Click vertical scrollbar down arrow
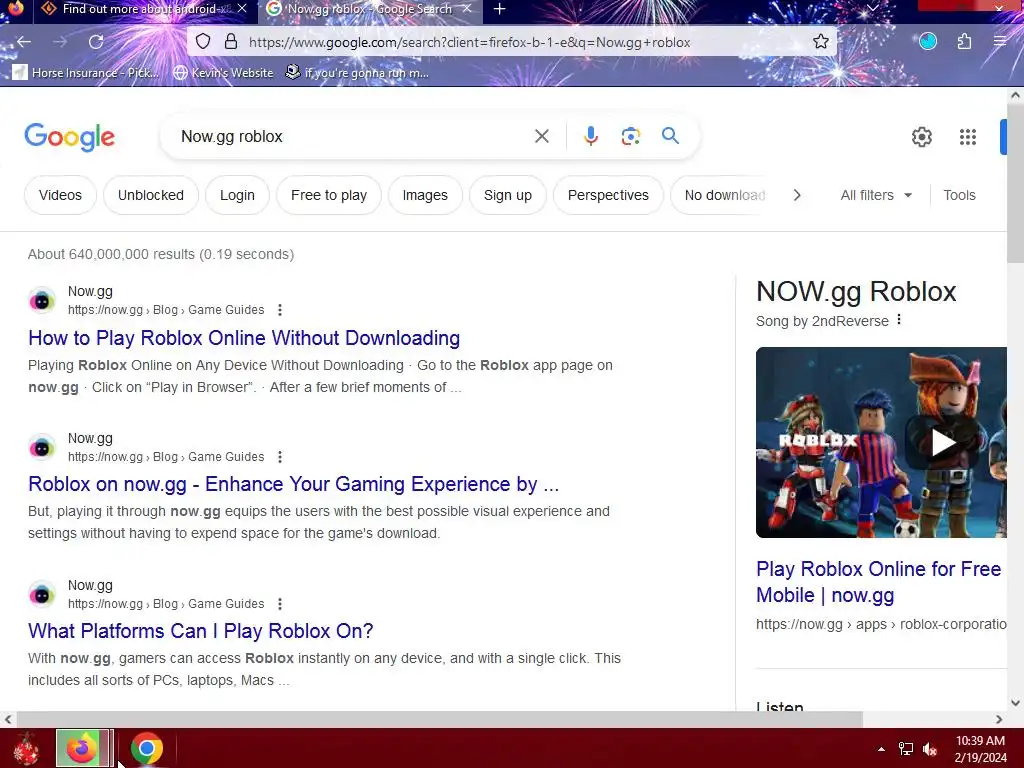The height and width of the screenshot is (768, 1024). (1015, 703)
